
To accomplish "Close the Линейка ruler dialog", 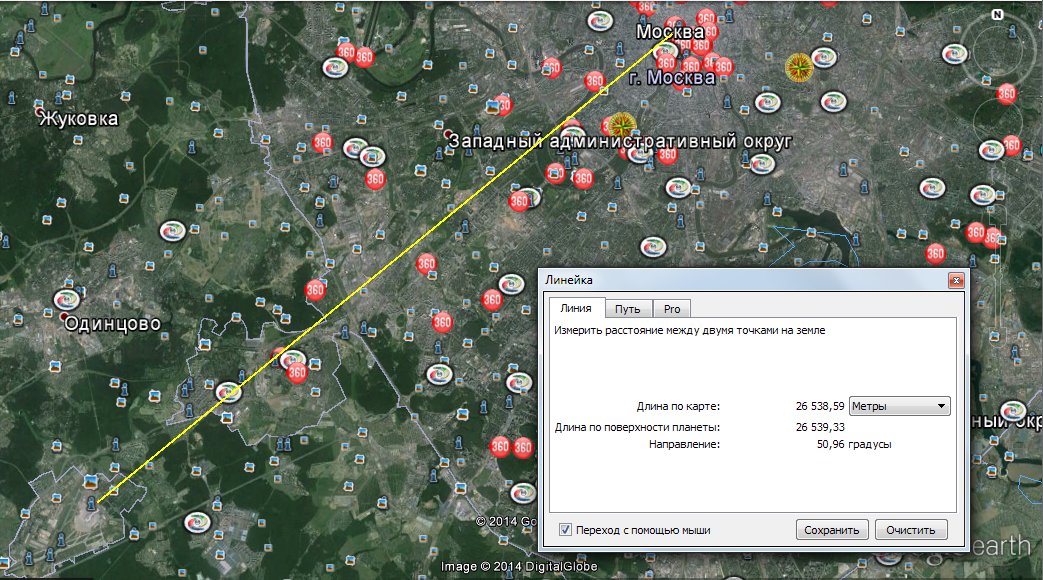I will [x=956, y=280].
